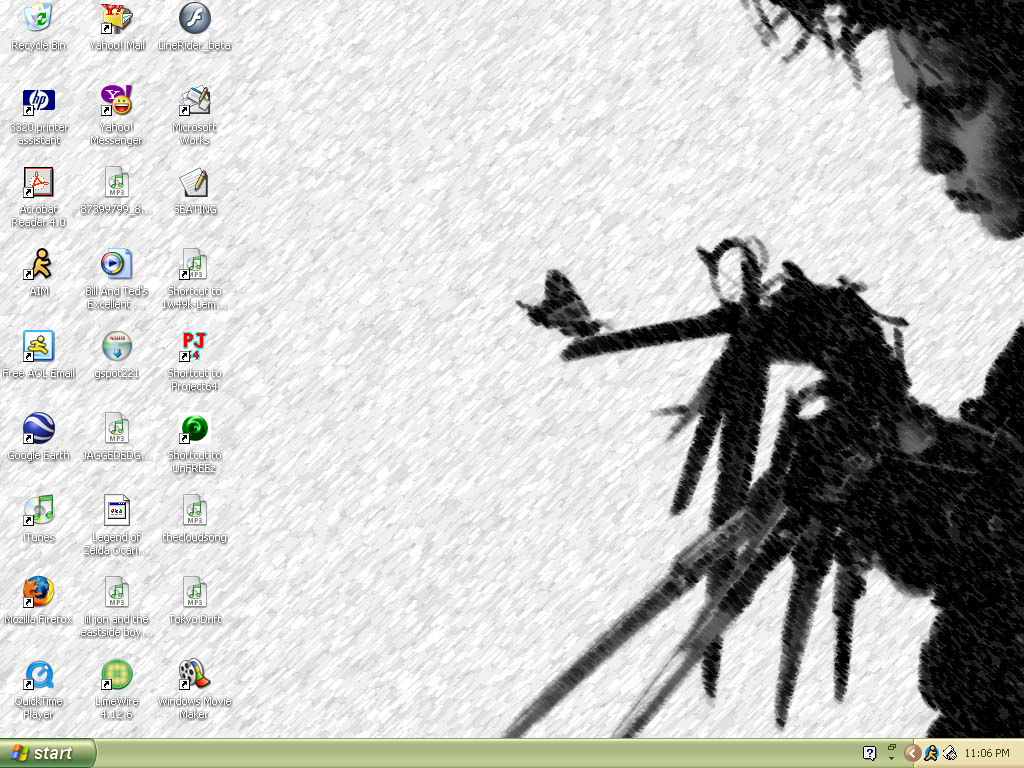
Task: Select the Shortcut to UnFREEz icon
Action: (x=195, y=428)
